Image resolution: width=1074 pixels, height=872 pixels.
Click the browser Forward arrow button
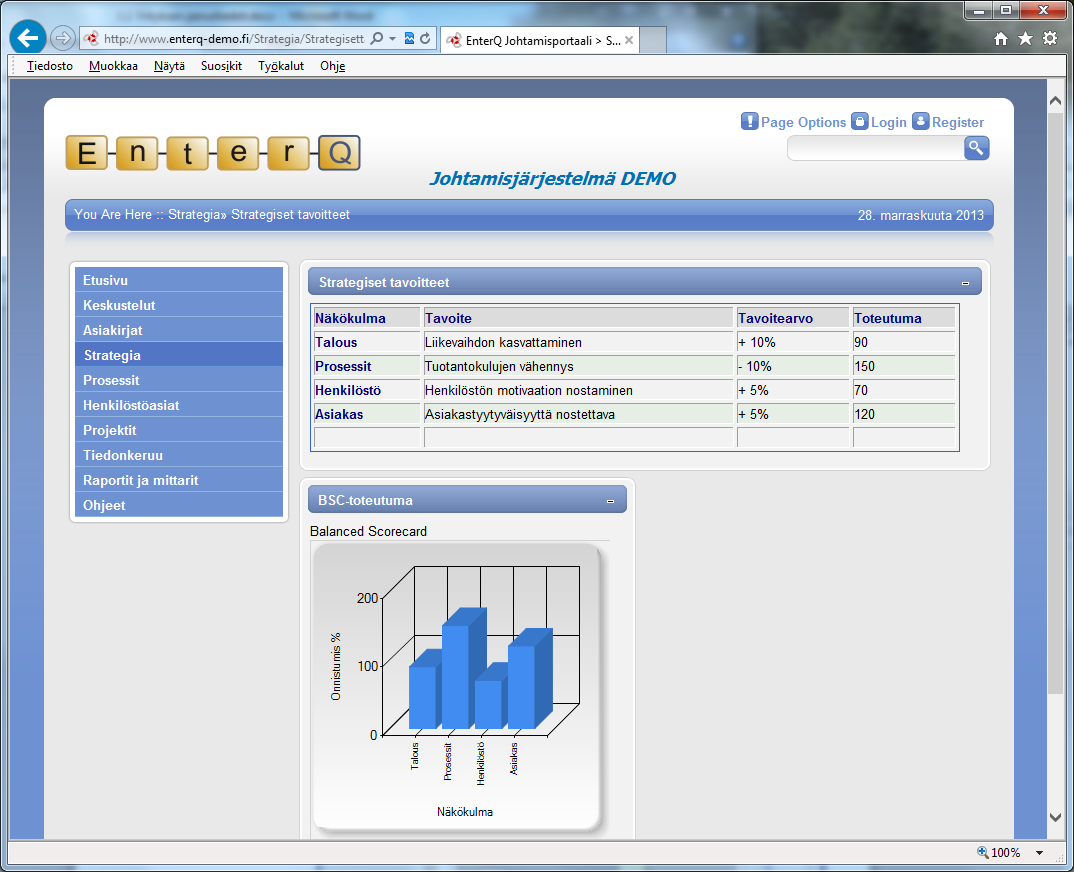[x=62, y=38]
